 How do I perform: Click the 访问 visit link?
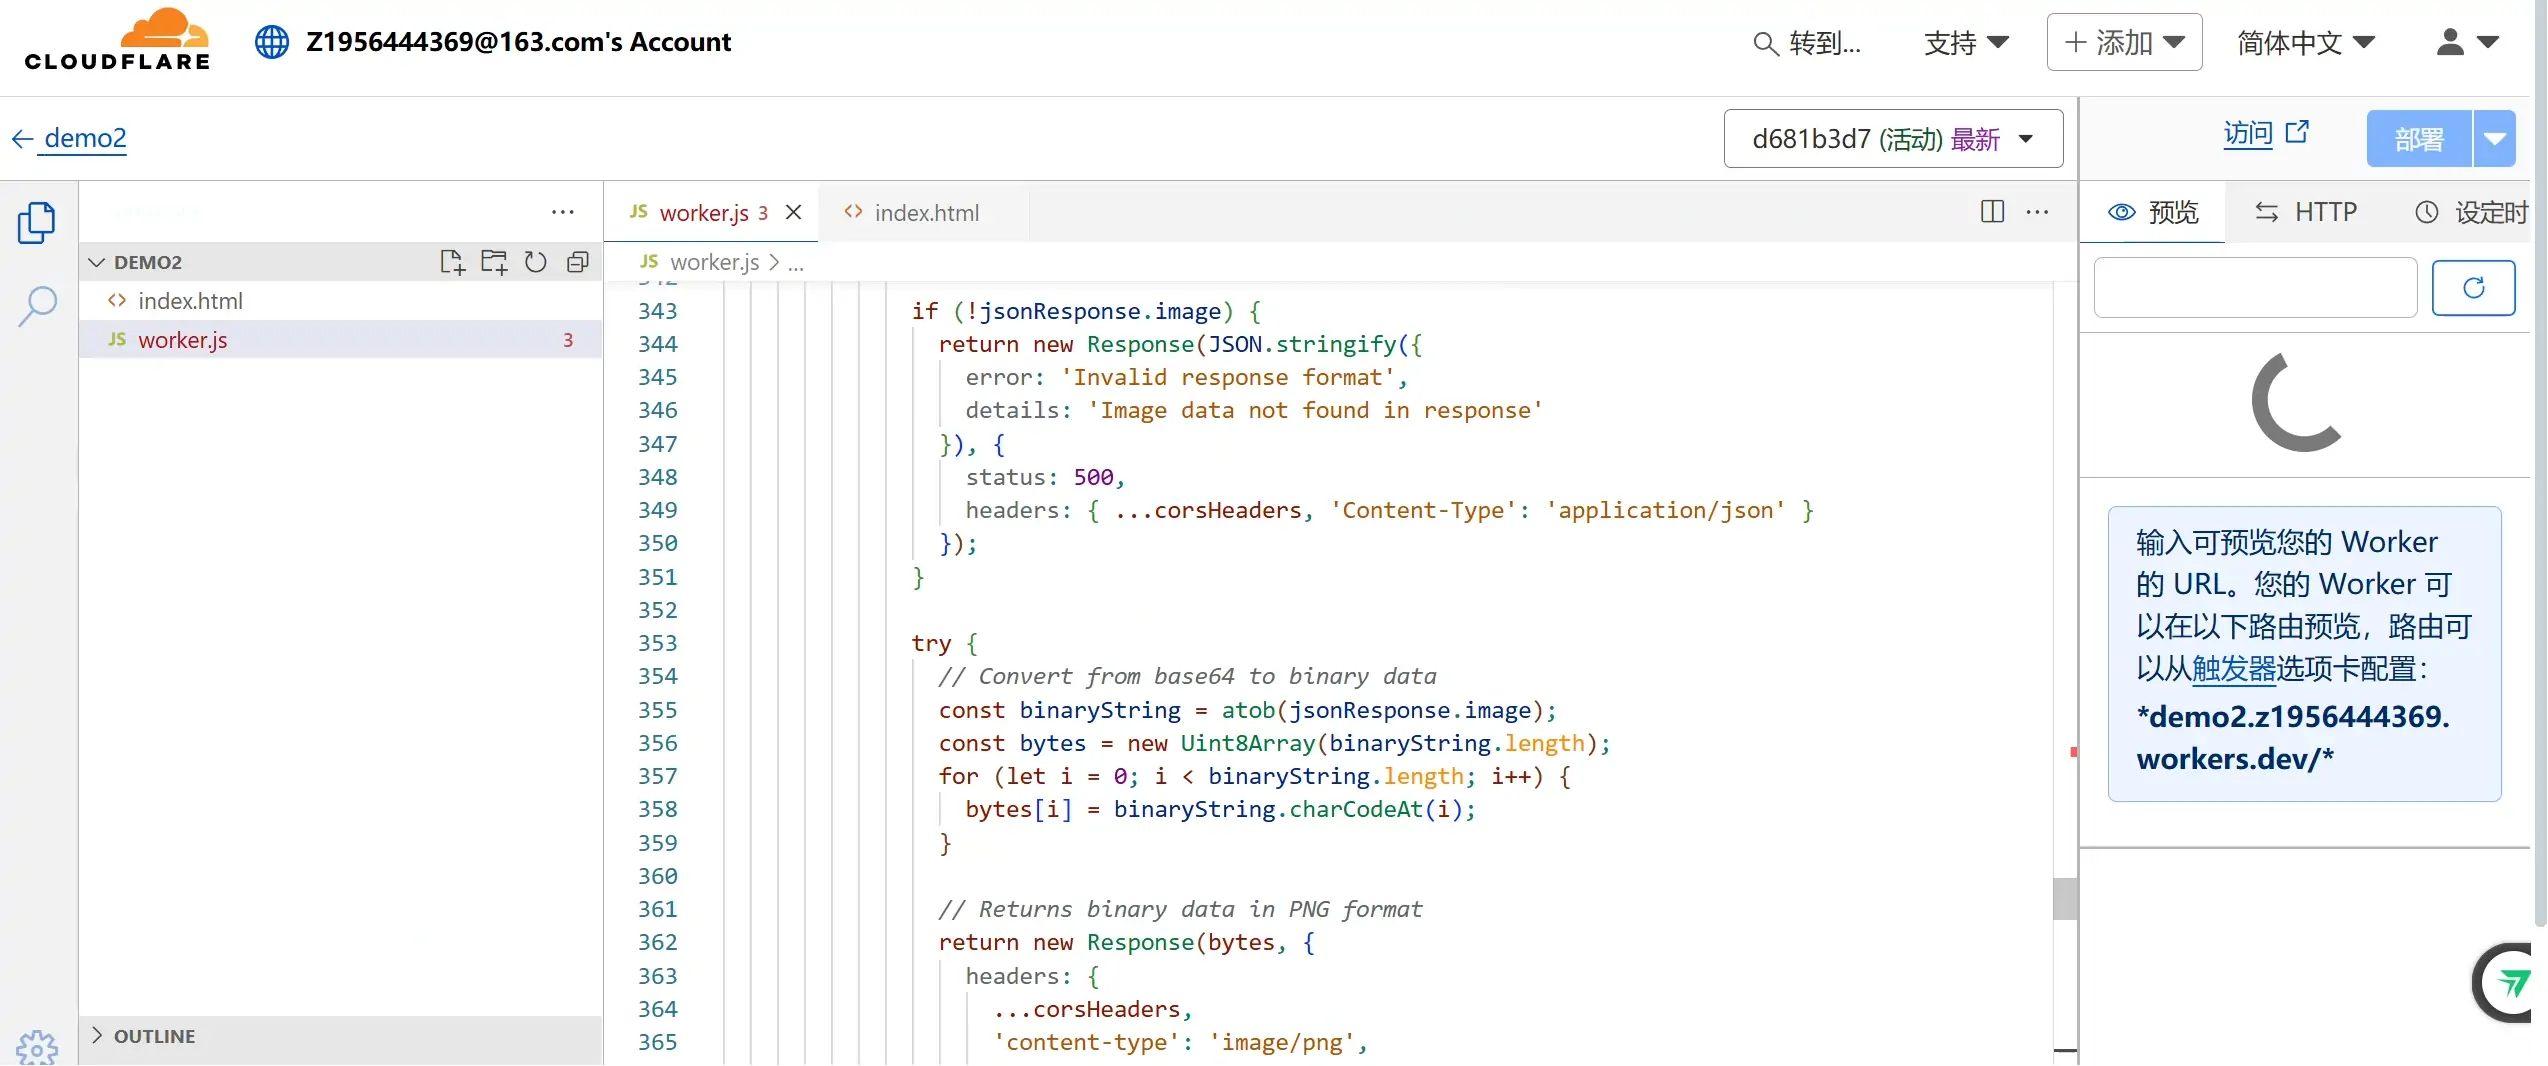coord(2248,133)
